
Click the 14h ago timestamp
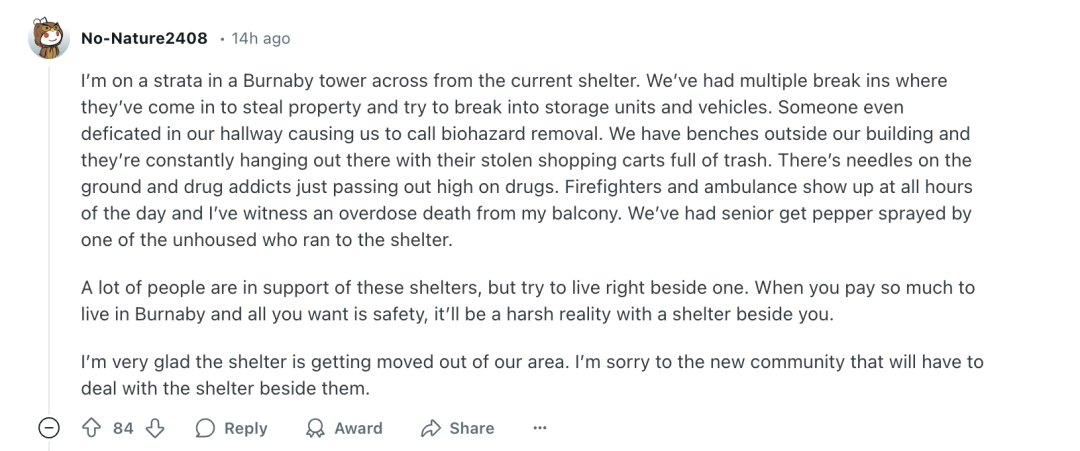[x=260, y=39]
